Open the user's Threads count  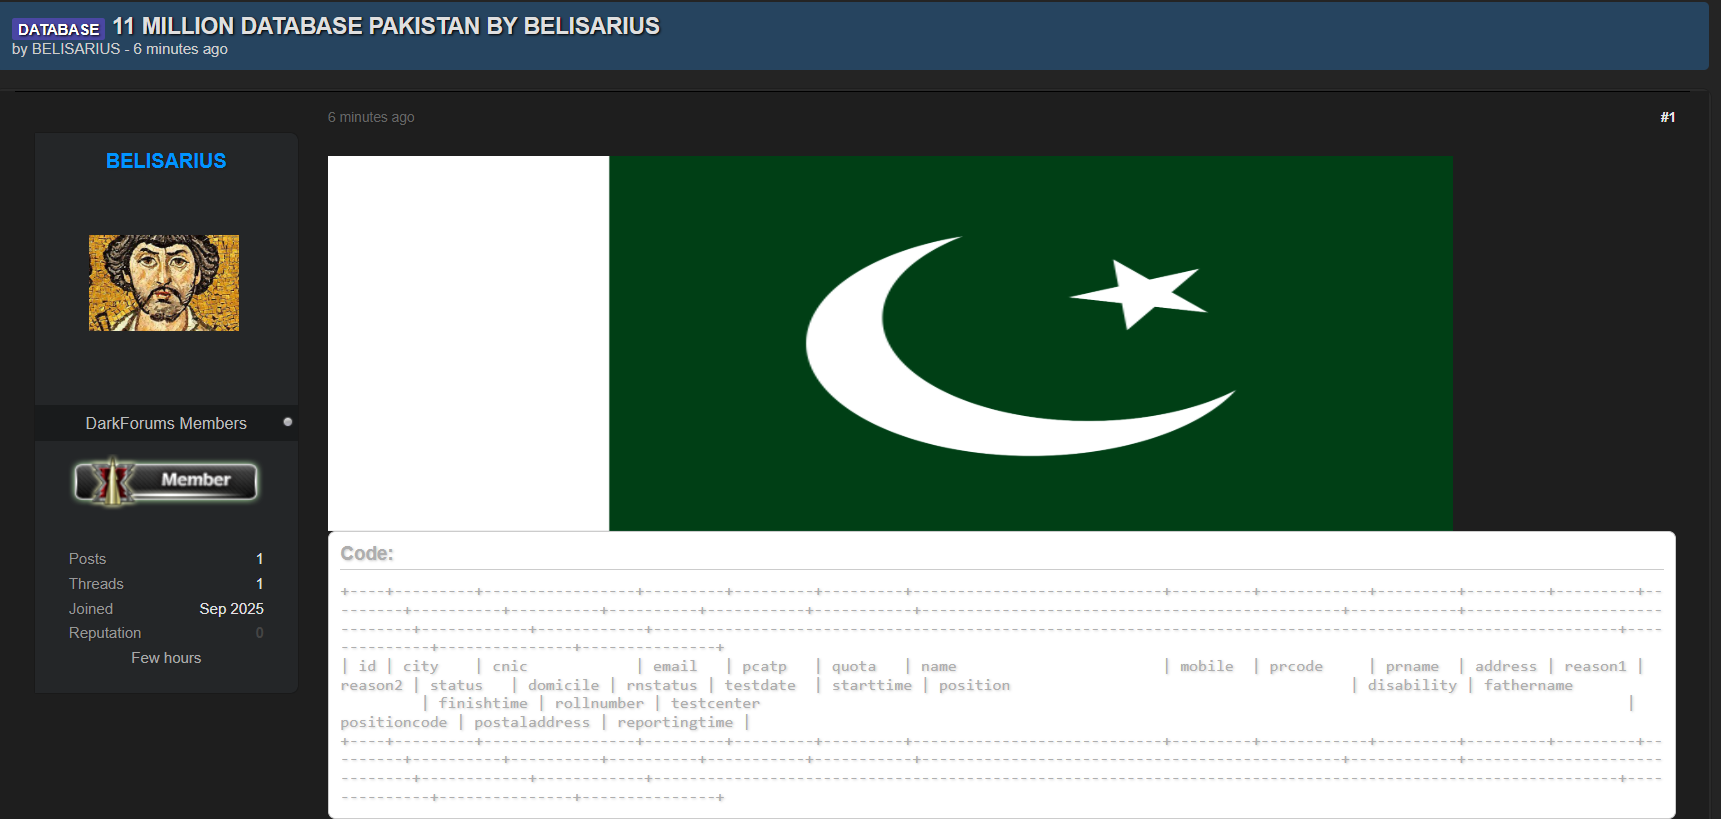click(259, 584)
